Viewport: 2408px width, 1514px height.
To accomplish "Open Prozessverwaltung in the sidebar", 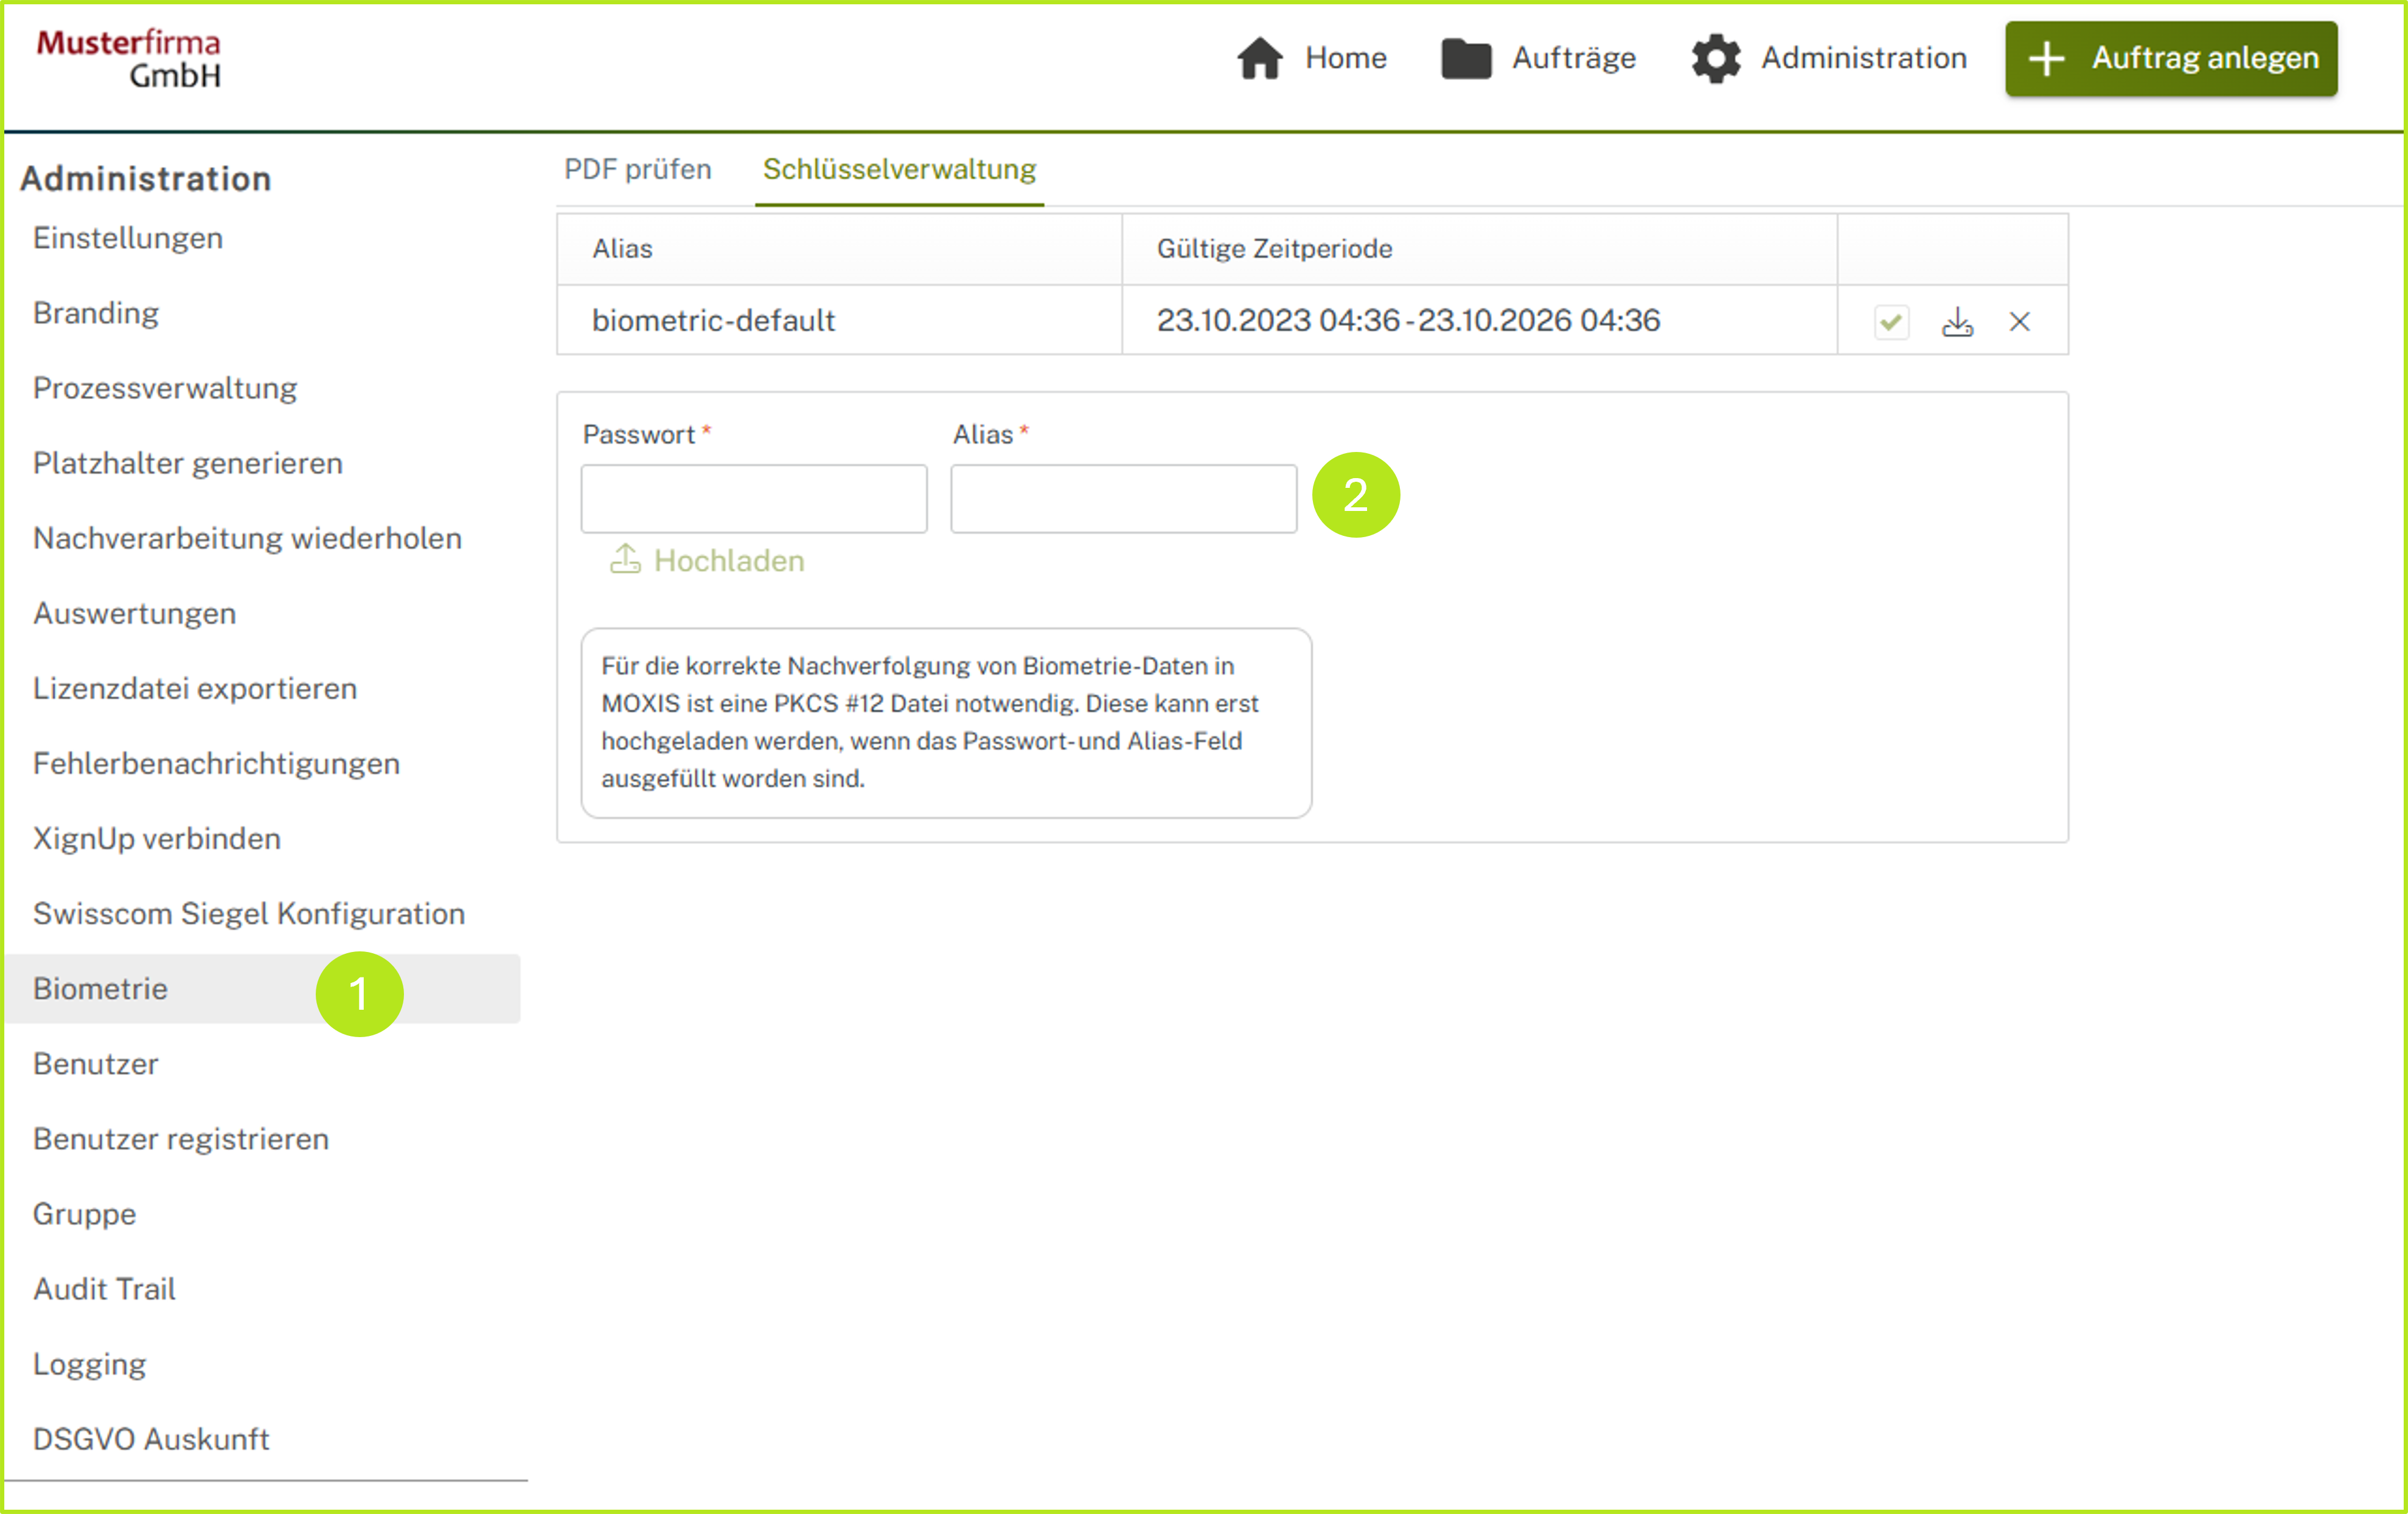I will point(165,388).
